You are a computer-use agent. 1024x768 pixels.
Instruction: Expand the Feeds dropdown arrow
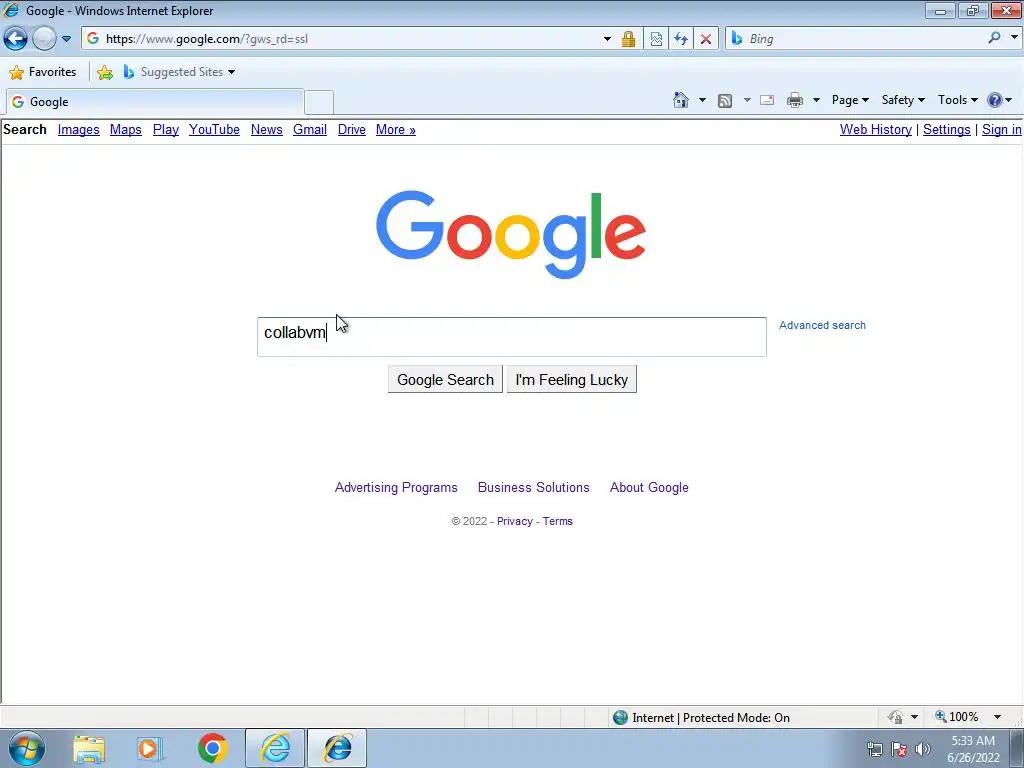(x=747, y=101)
